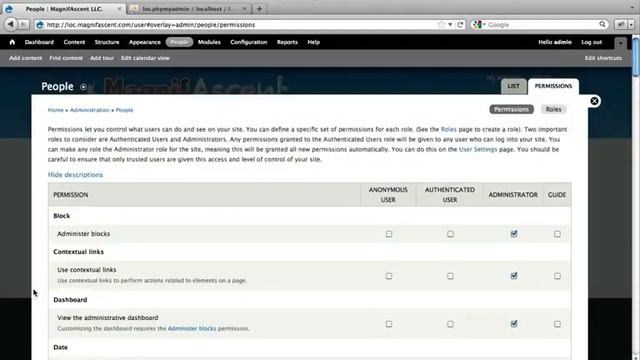The width and height of the screenshot is (640, 360).
Task: Open the Dashboard admin menu
Action: 39,42
